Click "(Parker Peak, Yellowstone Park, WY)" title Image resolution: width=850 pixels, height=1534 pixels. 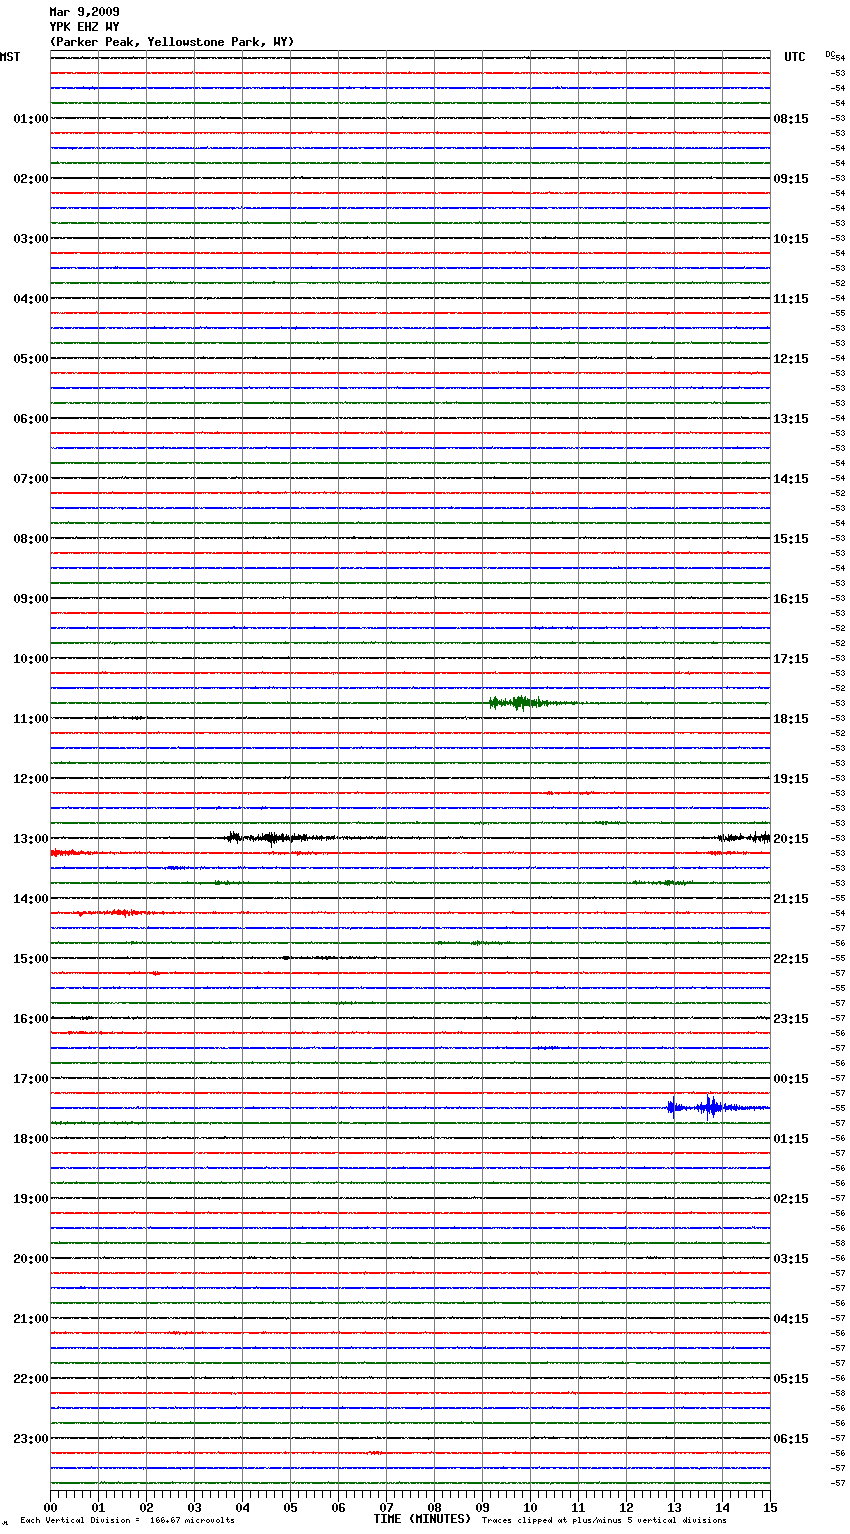coord(172,42)
